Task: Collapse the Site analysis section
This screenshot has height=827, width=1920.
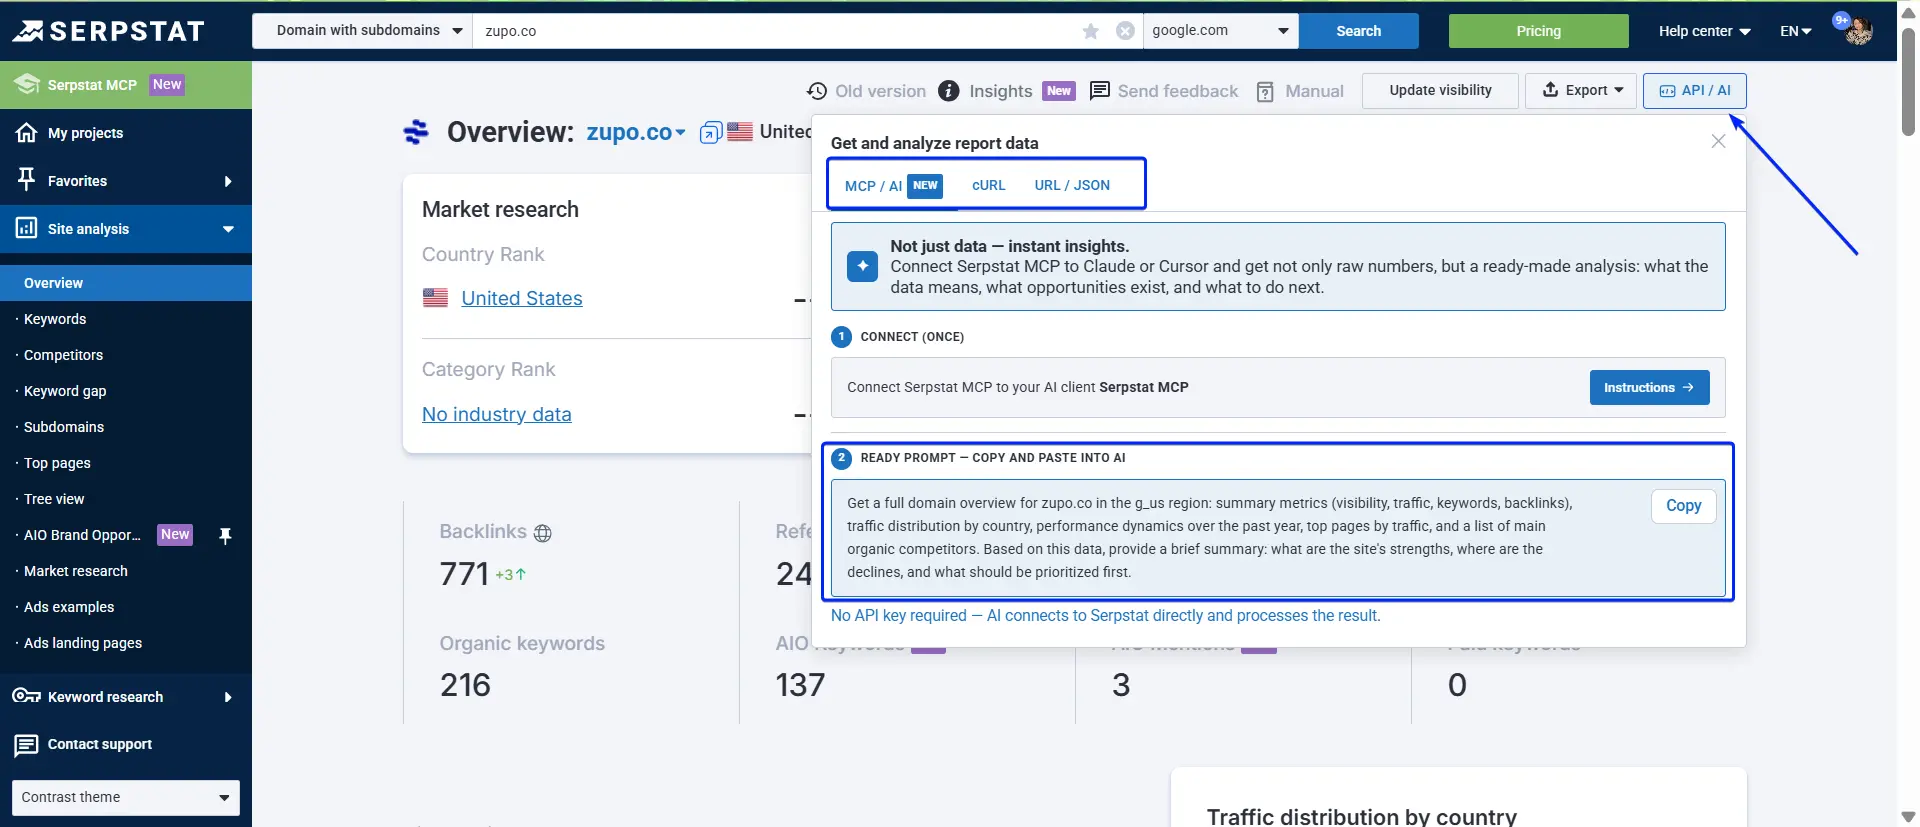Action: 228,229
